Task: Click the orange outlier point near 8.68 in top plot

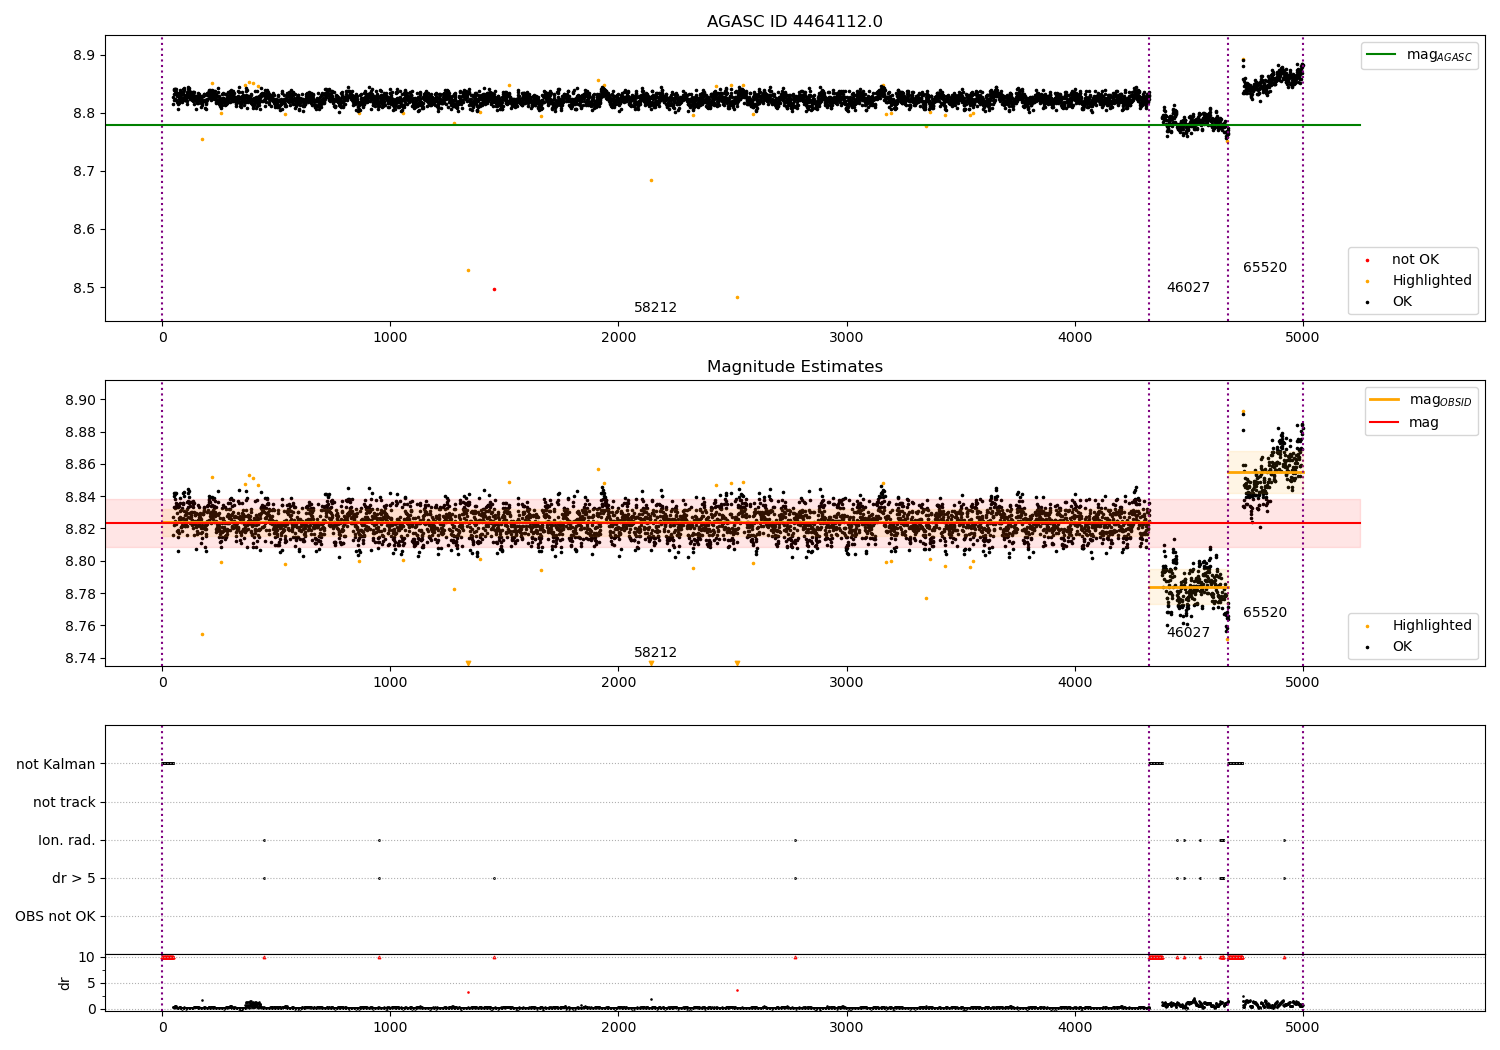Action: point(651,181)
